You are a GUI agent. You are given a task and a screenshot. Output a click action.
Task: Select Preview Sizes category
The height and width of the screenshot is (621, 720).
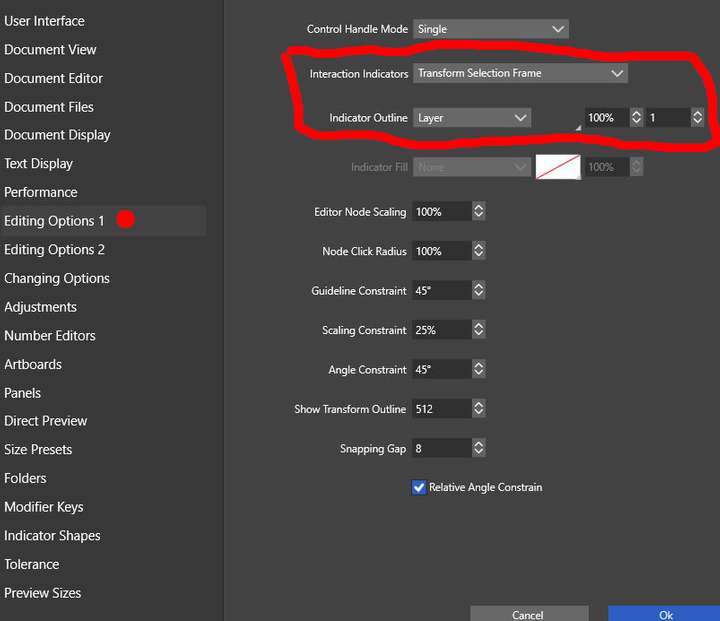coord(42,593)
